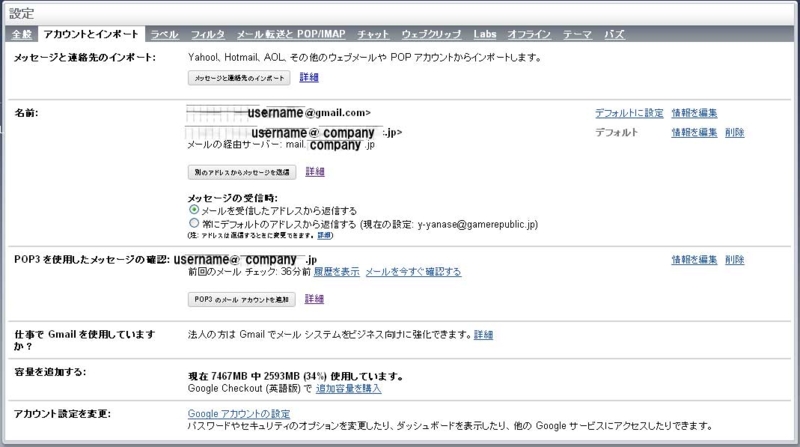Edit info for the POP3 account
This screenshot has width=800, height=447.
pos(694,260)
